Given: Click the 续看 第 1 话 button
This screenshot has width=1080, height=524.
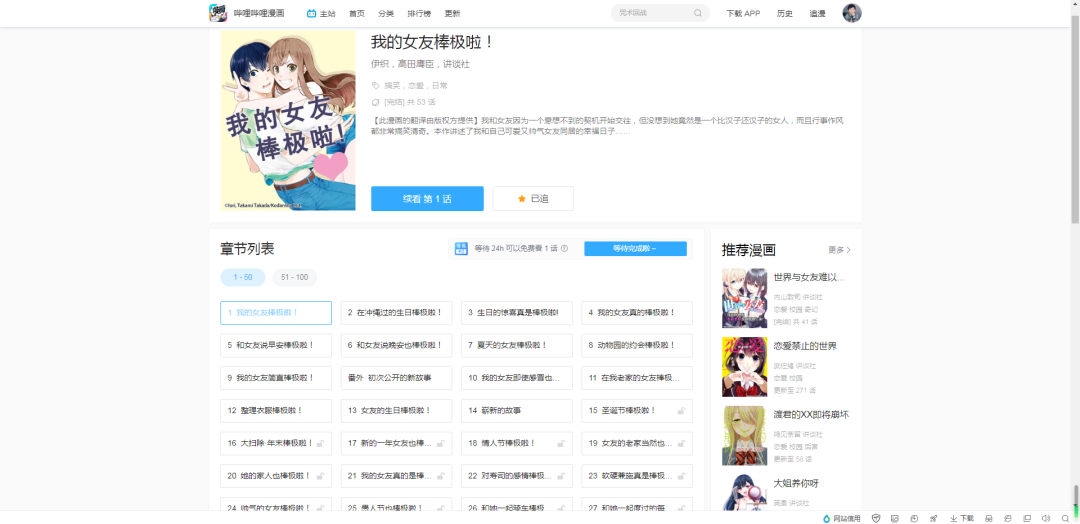Looking at the screenshot, I should click(427, 198).
